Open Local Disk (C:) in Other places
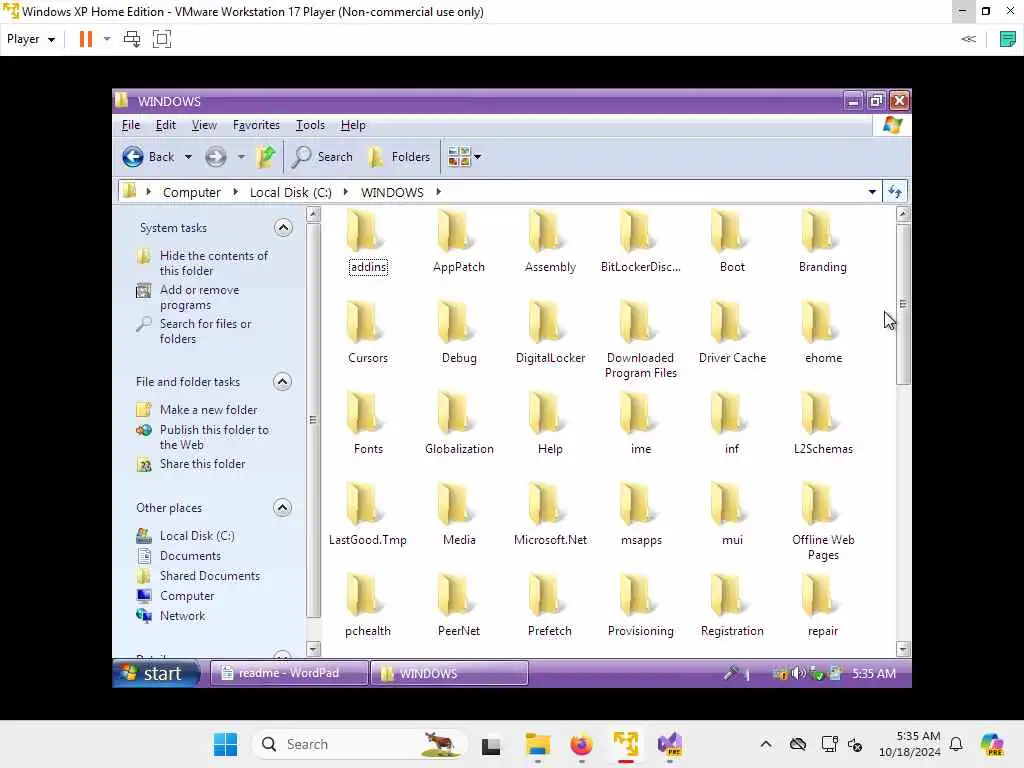The height and width of the screenshot is (768, 1024). coord(197,536)
